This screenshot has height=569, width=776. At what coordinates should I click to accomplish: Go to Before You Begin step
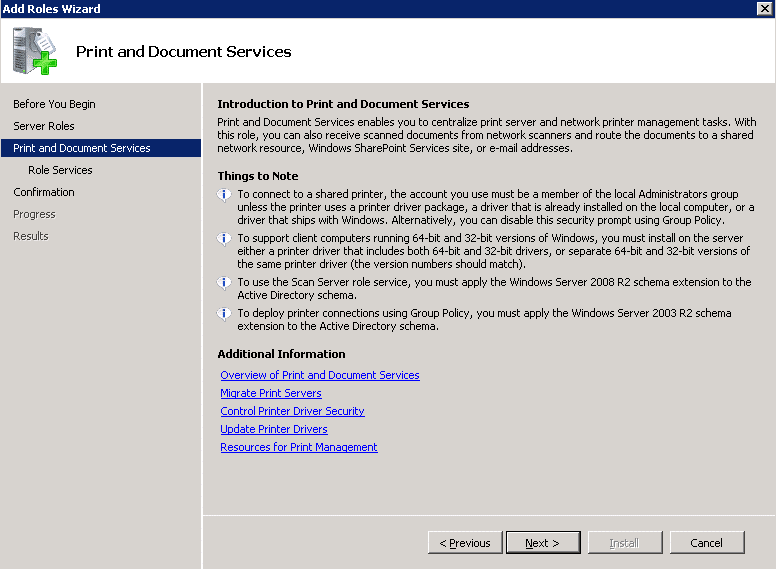pyautogui.click(x=54, y=104)
